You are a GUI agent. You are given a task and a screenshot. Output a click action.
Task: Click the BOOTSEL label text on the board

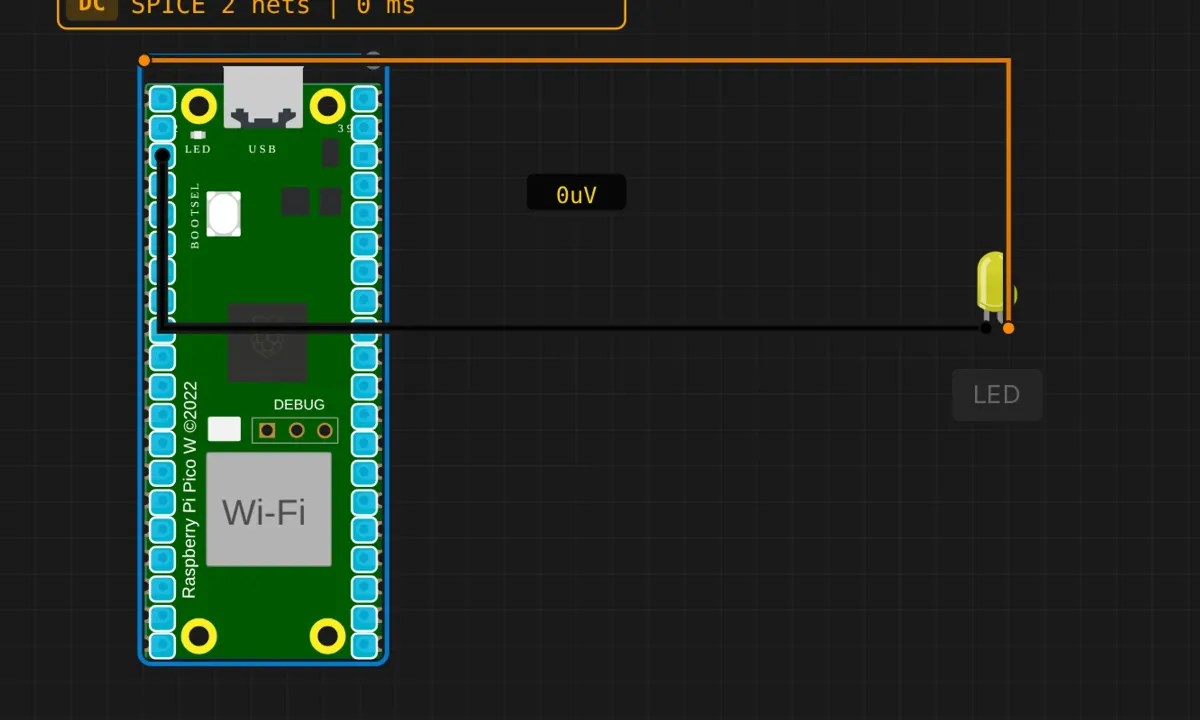(x=195, y=215)
